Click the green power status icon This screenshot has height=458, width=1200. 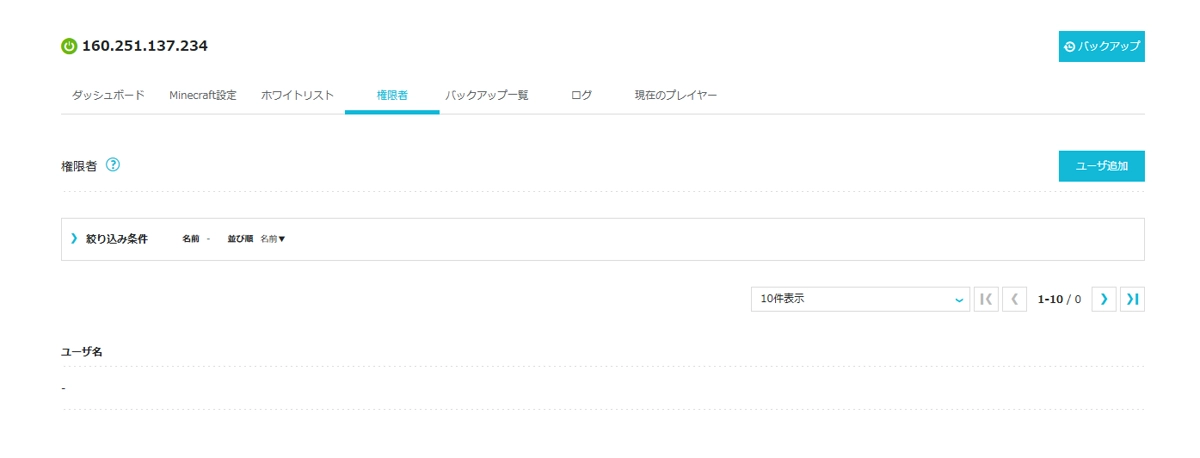(69, 46)
